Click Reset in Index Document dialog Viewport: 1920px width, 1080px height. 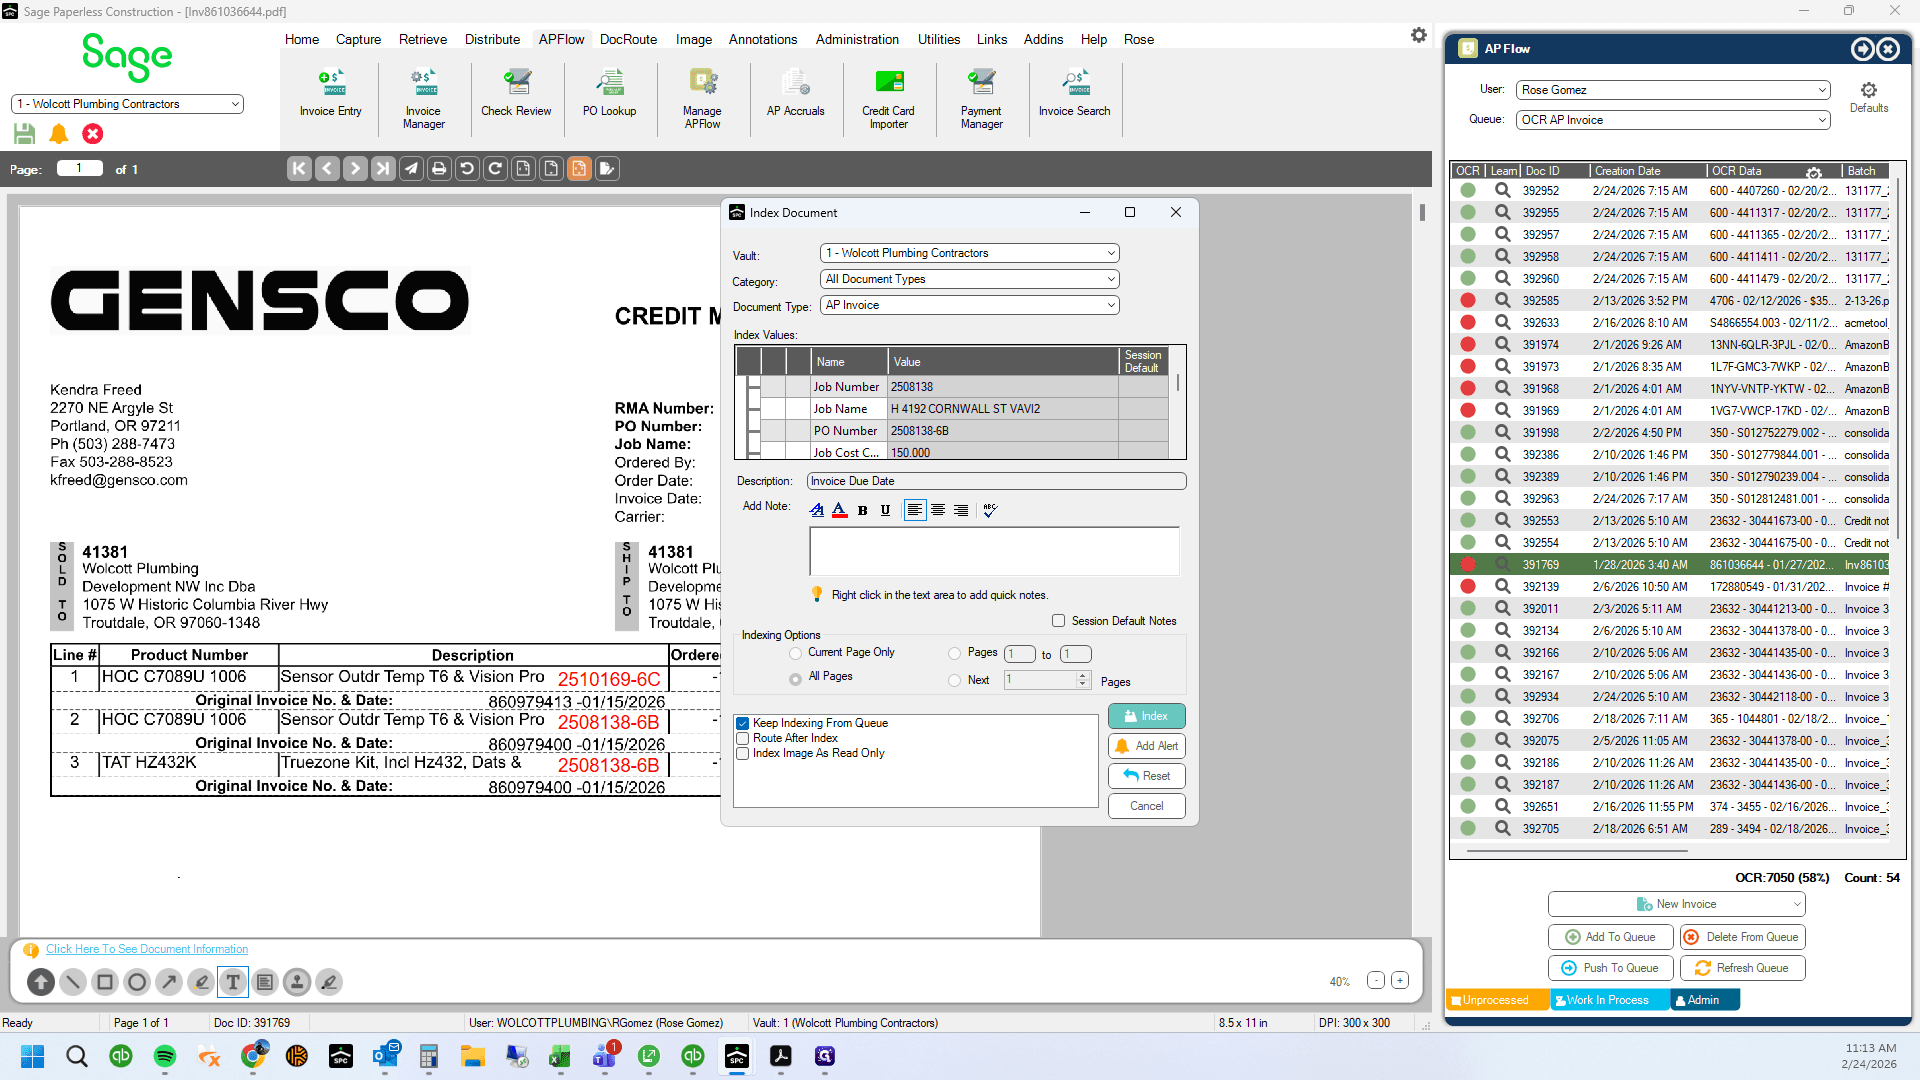(x=1146, y=776)
